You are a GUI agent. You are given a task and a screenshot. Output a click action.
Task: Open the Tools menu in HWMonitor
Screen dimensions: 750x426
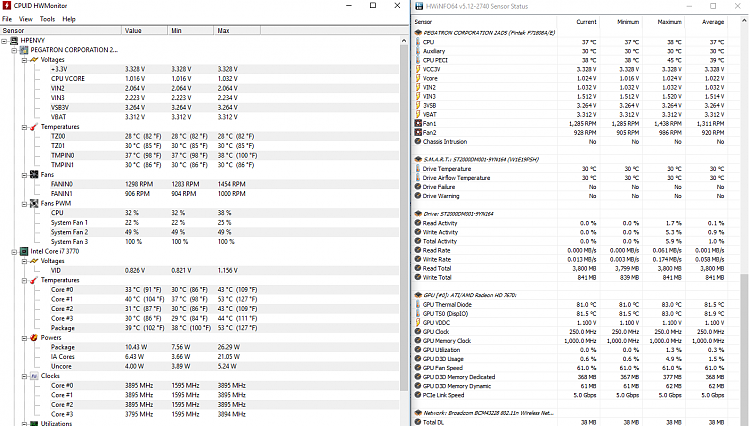pos(46,18)
